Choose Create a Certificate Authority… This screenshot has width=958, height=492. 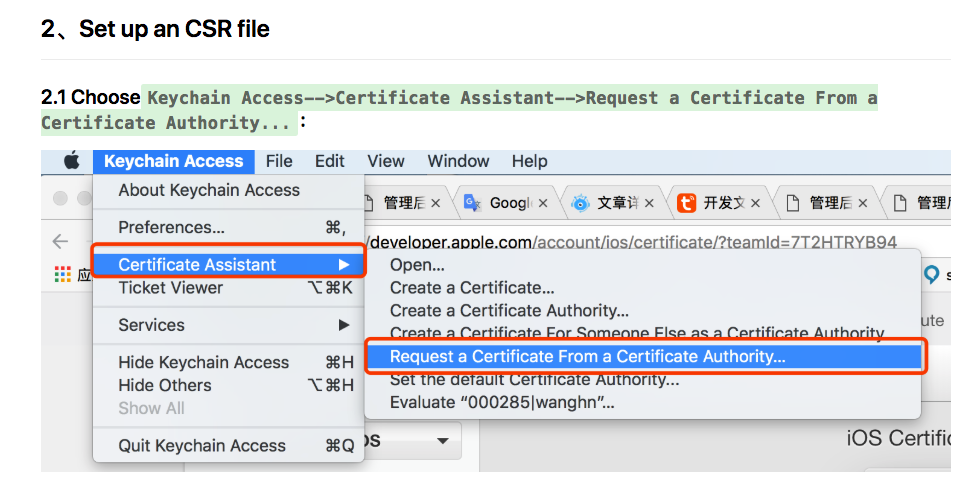(x=643, y=311)
